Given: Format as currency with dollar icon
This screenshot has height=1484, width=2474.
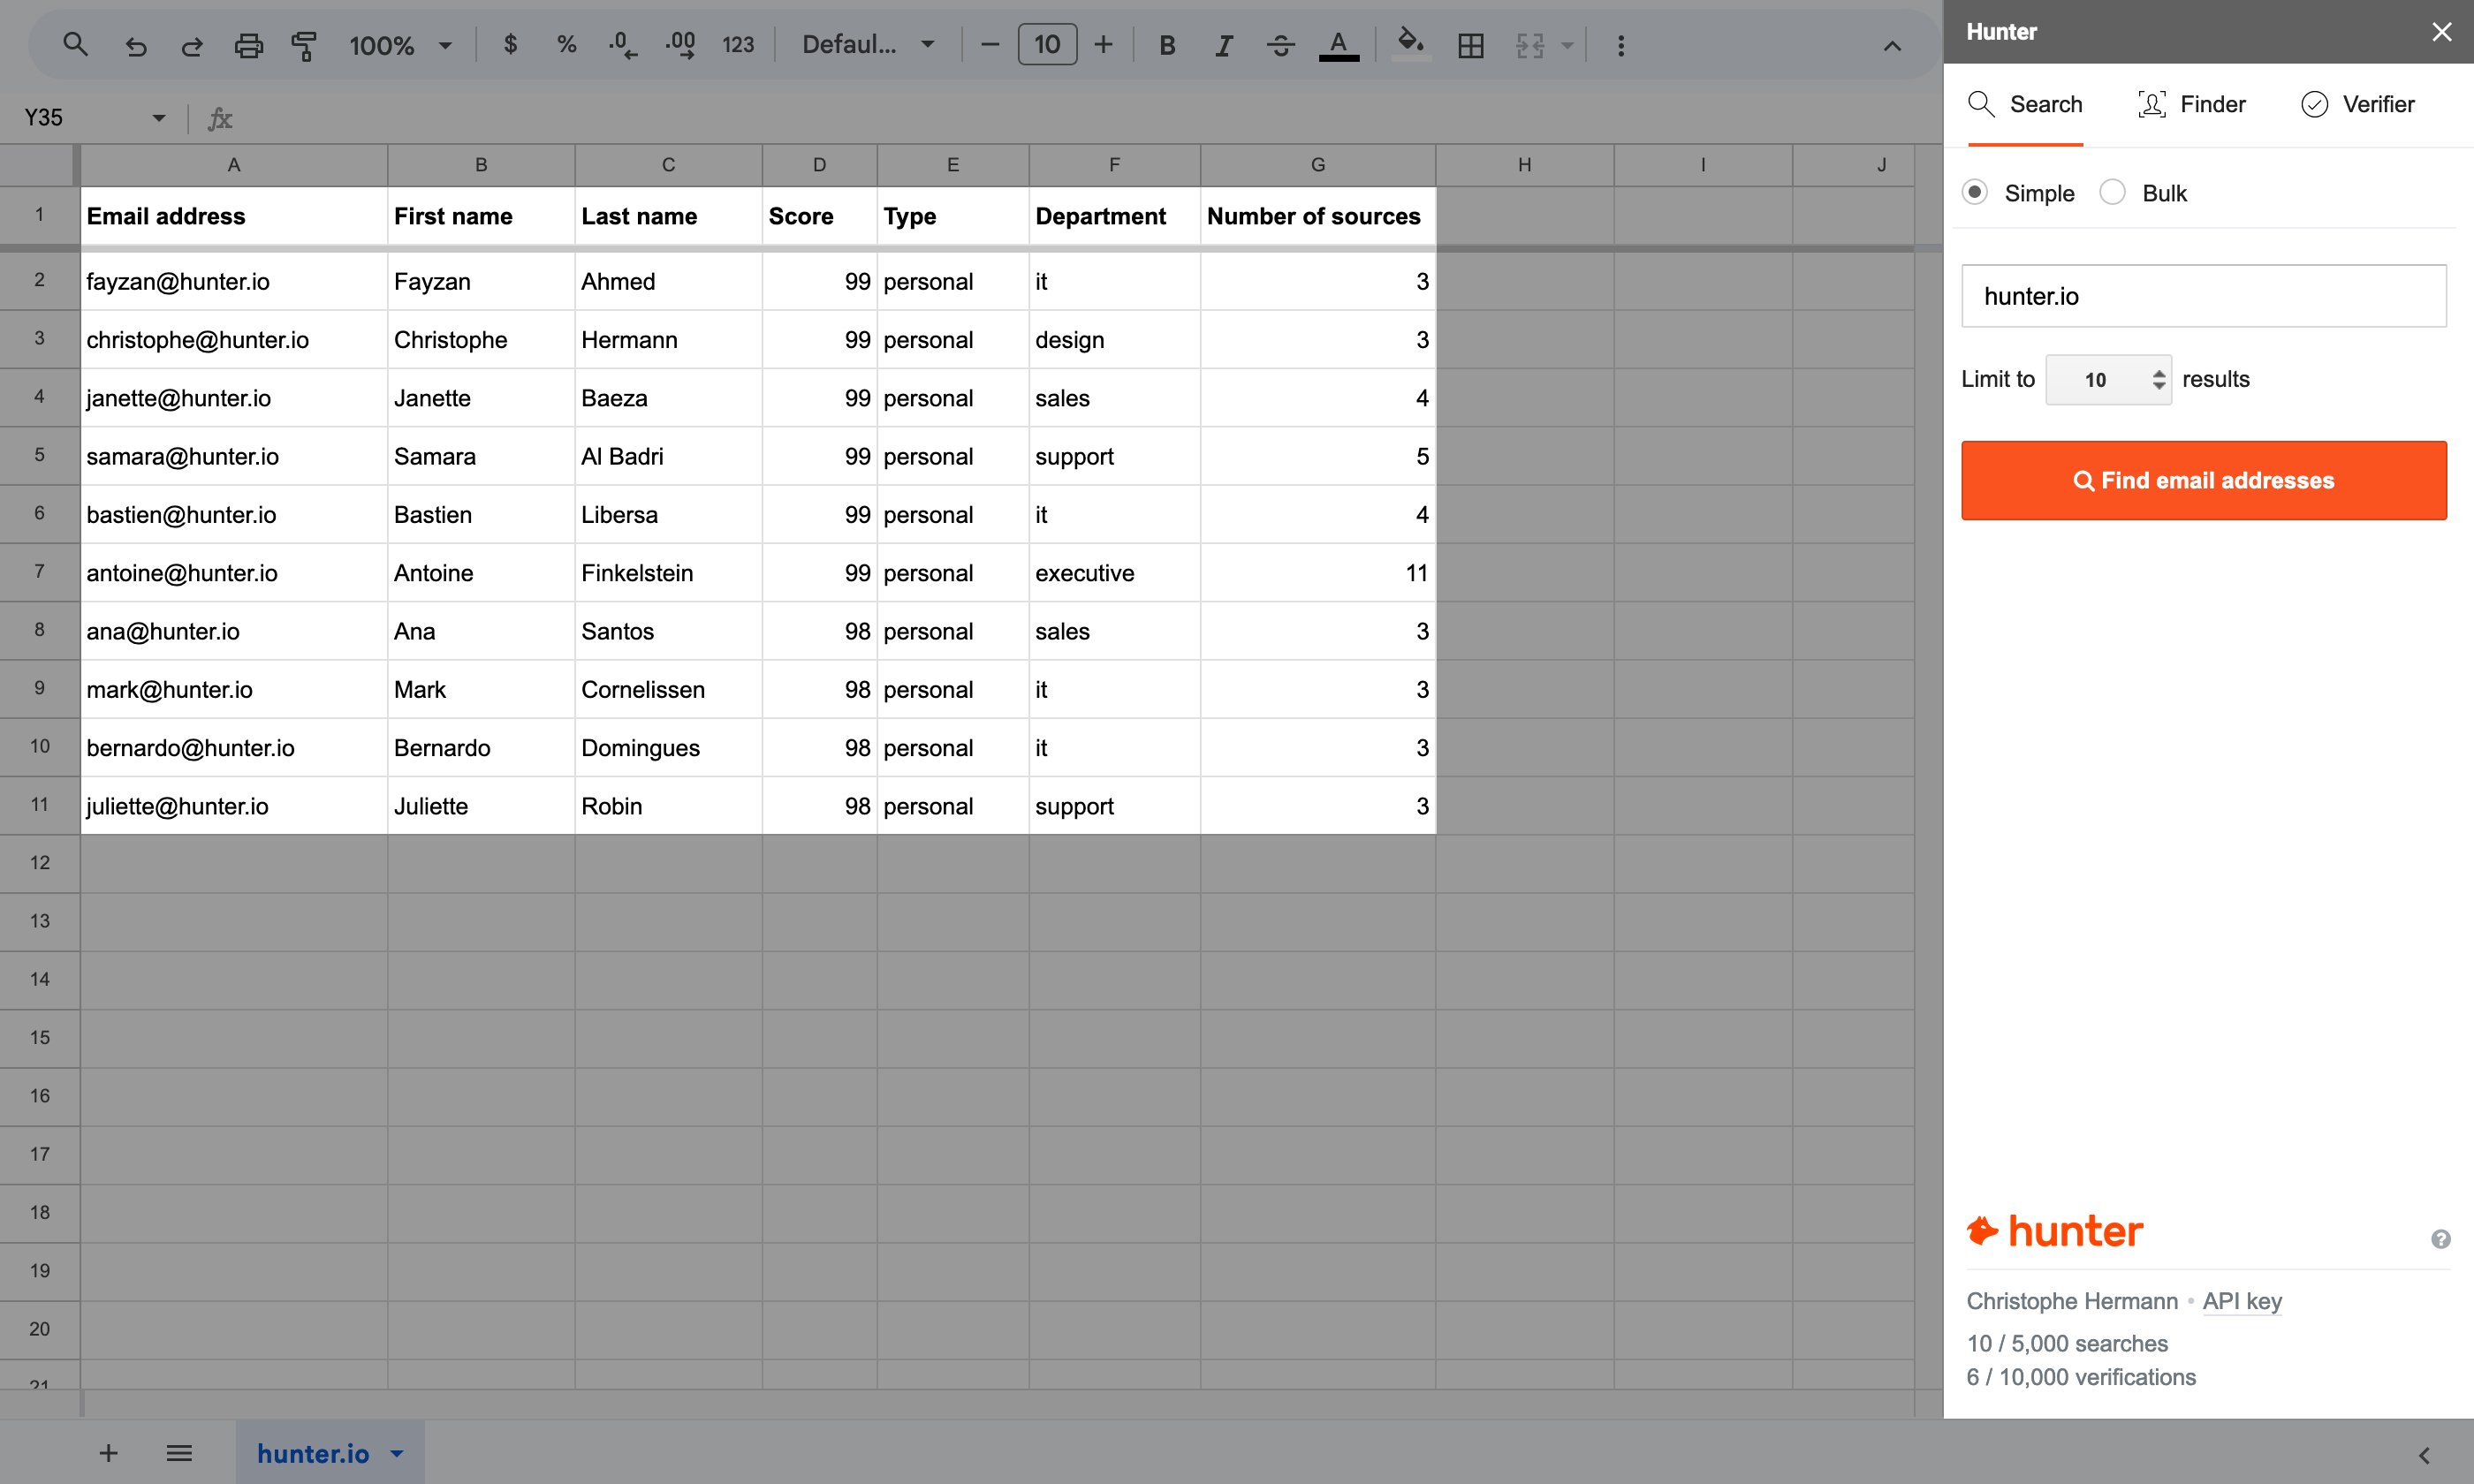Looking at the screenshot, I should tap(511, 45).
